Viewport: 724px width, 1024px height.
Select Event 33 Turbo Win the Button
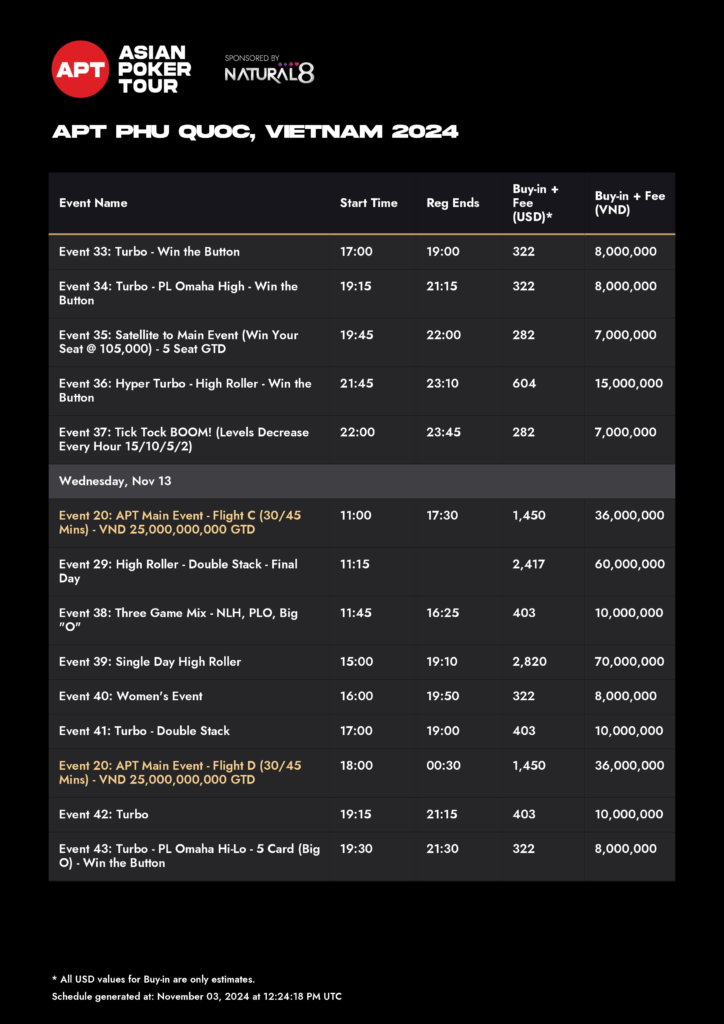pyautogui.click(x=149, y=252)
